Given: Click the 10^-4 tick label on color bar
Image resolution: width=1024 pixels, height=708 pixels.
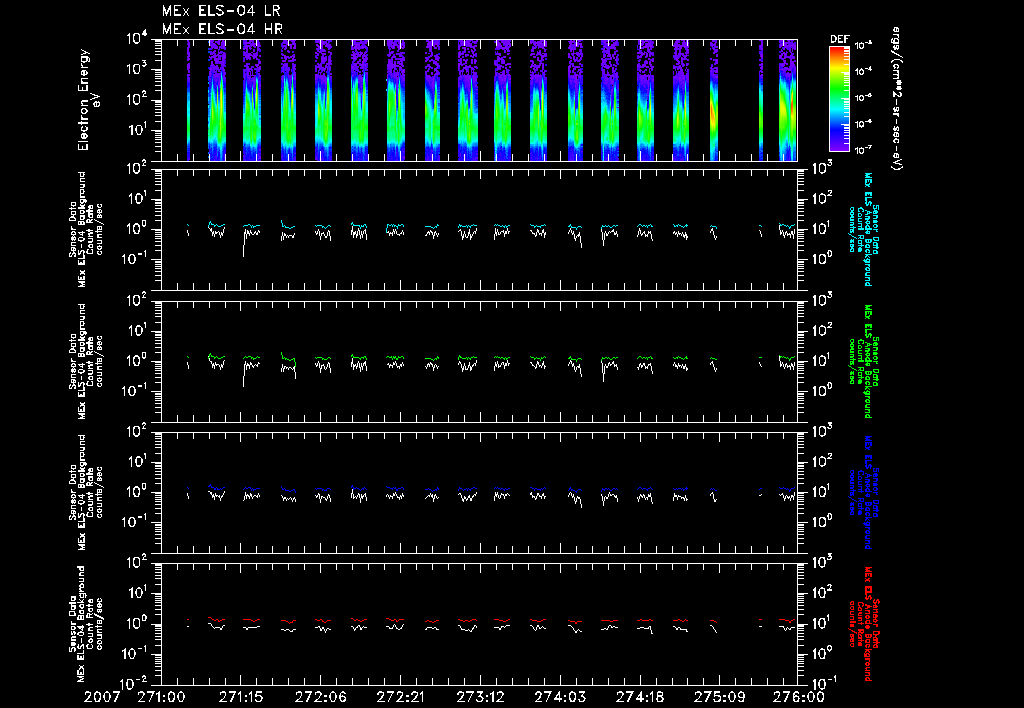Looking at the screenshot, I should [863, 71].
